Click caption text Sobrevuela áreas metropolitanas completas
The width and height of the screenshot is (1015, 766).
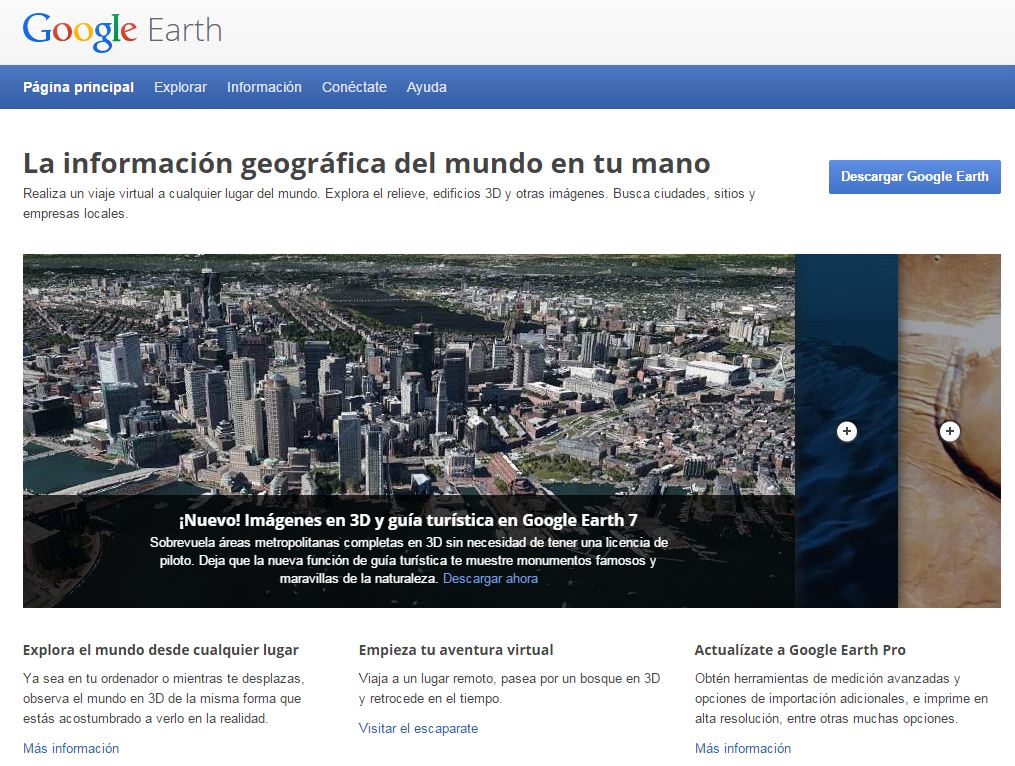pyautogui.click(x=408, y=560)
